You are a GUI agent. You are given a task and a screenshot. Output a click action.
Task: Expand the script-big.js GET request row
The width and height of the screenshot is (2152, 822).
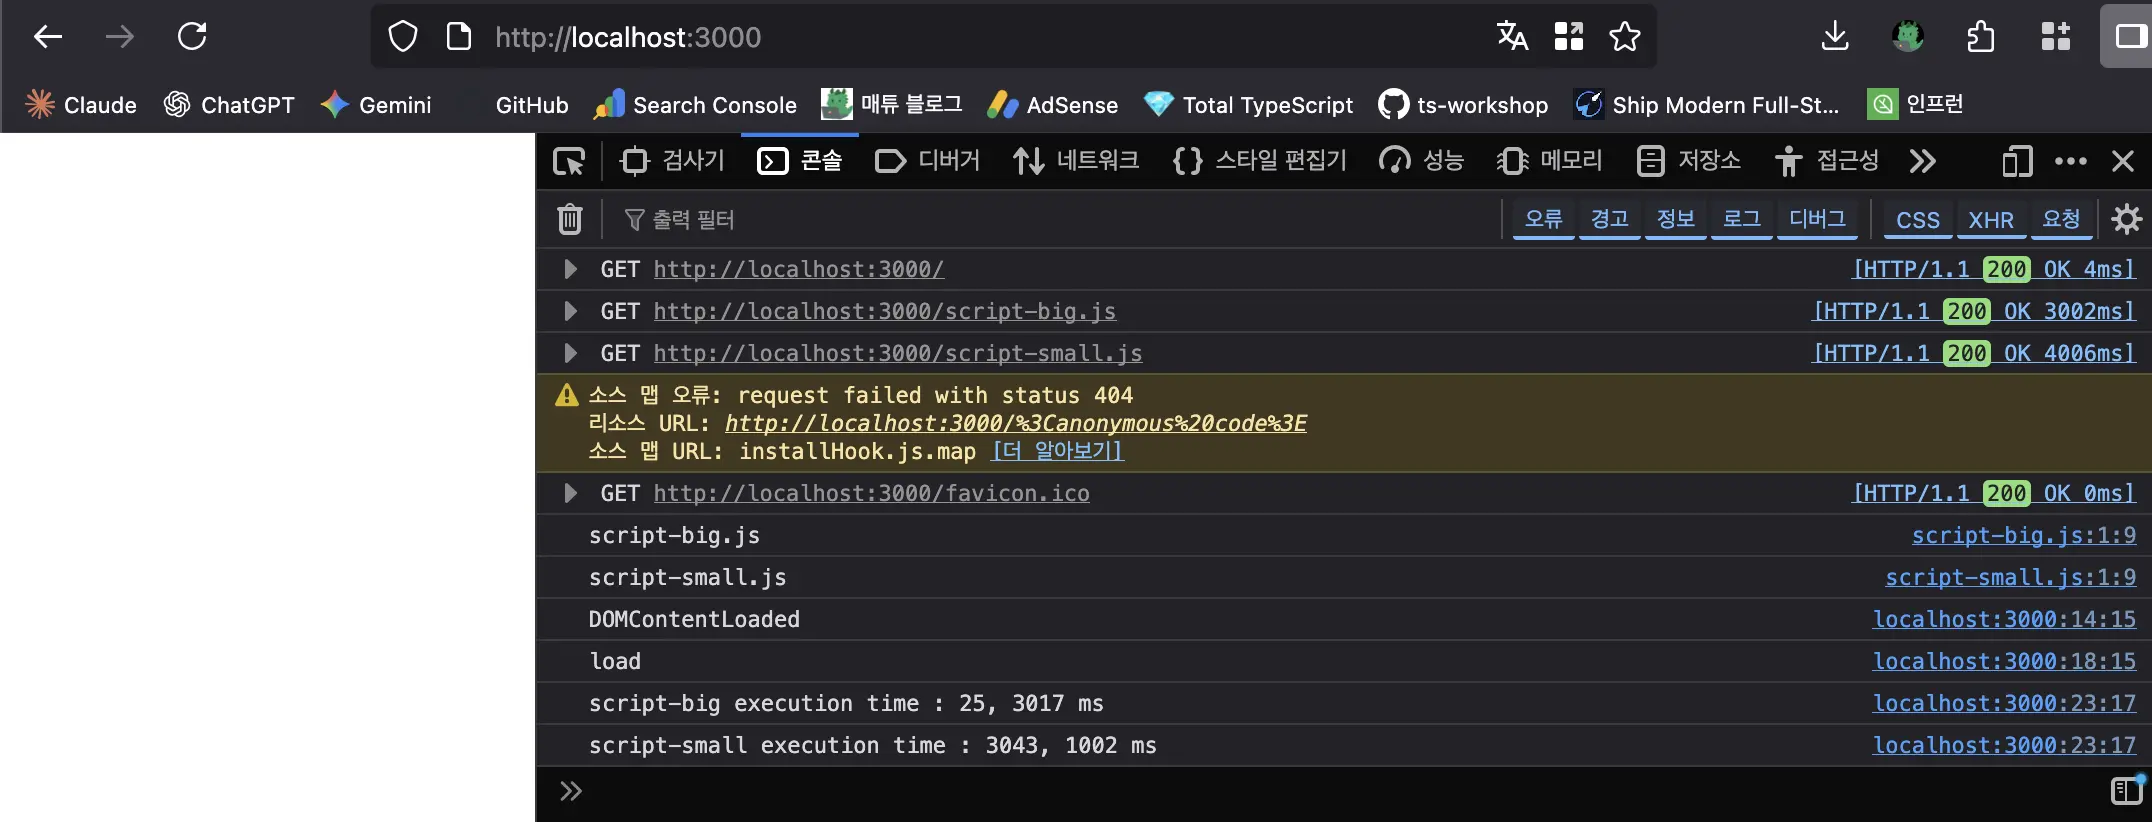click(570, 311)
